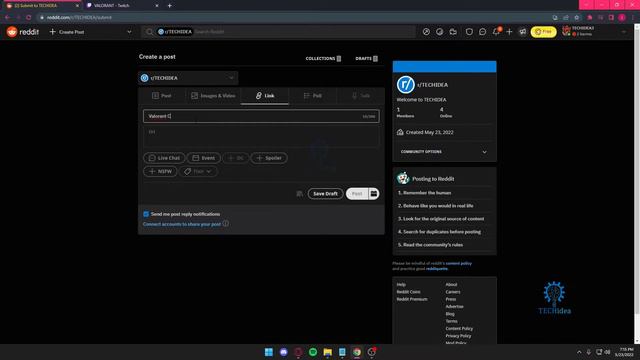The width and height of the screenshot is (640, 360).
Task: Open the r/TECHIDEA community avatar in sidebar
Action: 405,84
